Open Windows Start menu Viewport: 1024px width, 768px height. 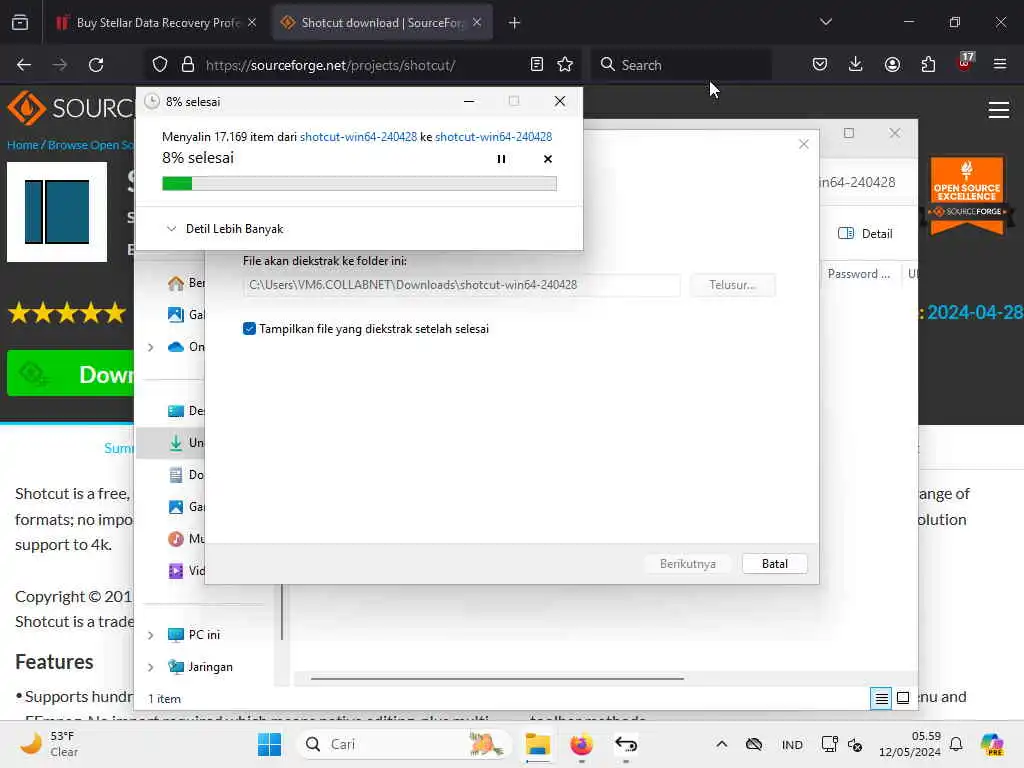[269, 744]
